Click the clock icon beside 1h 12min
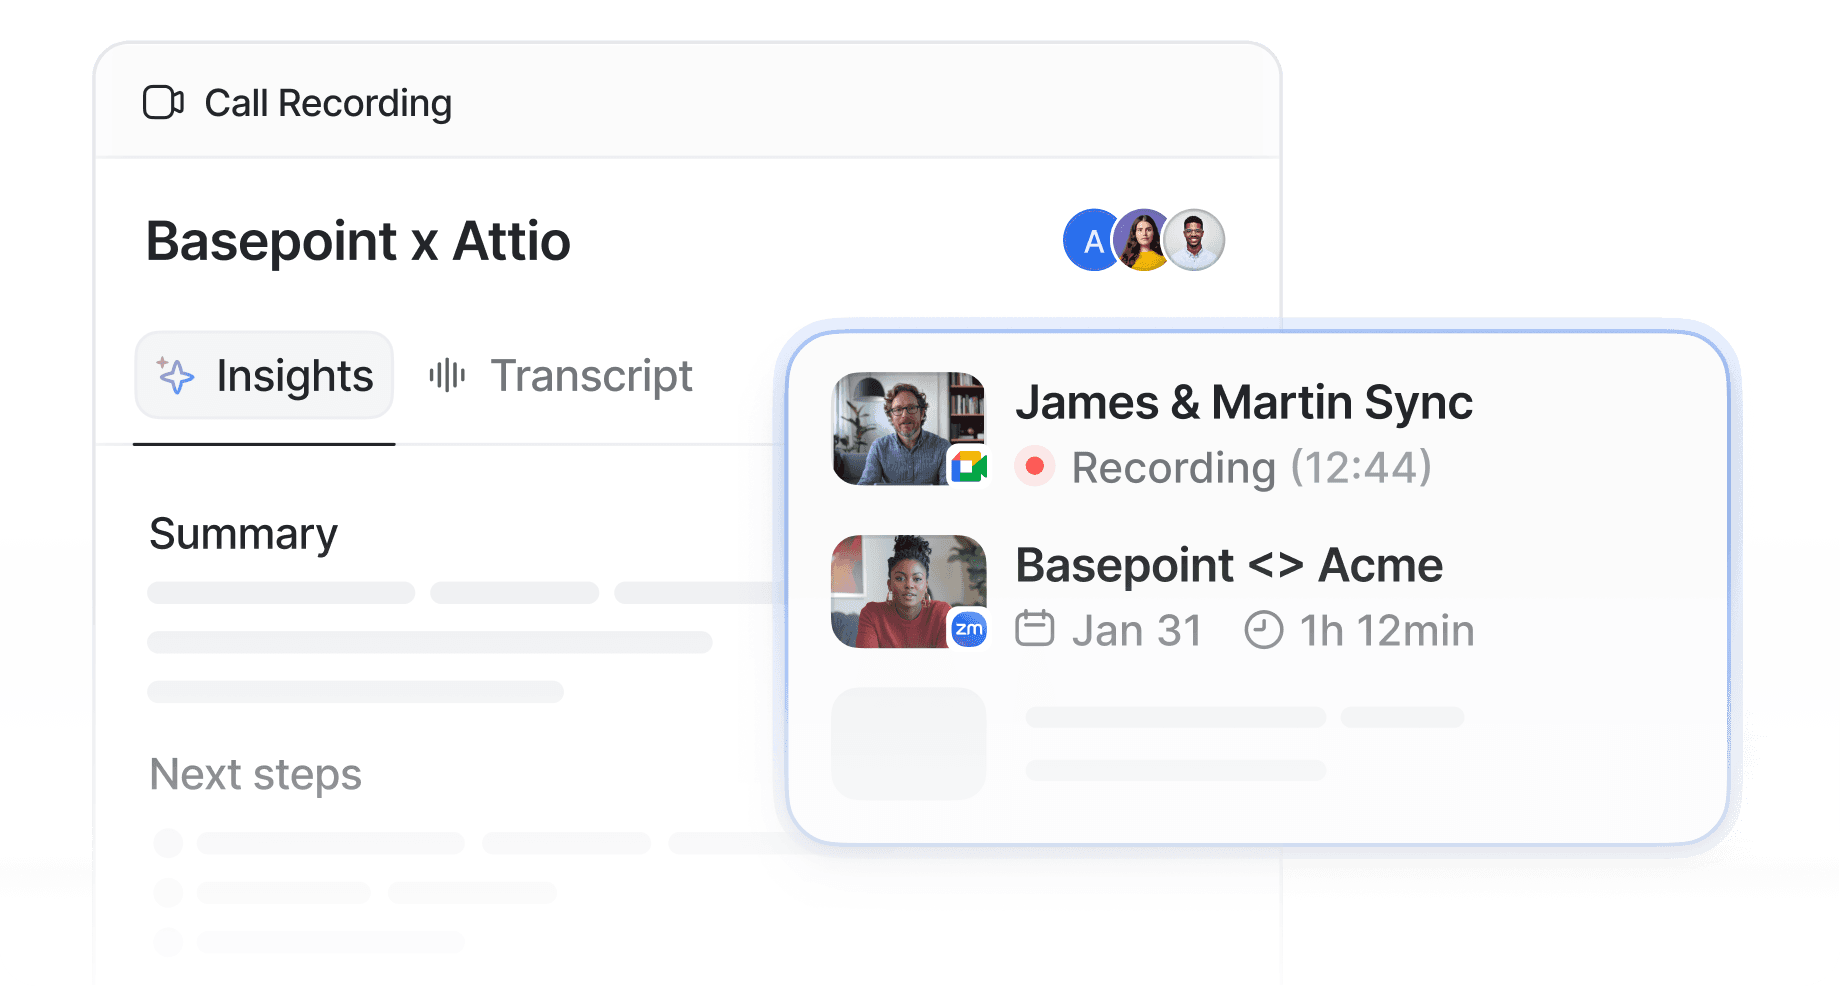1840x986 pixels. [x=1263, y=631]
